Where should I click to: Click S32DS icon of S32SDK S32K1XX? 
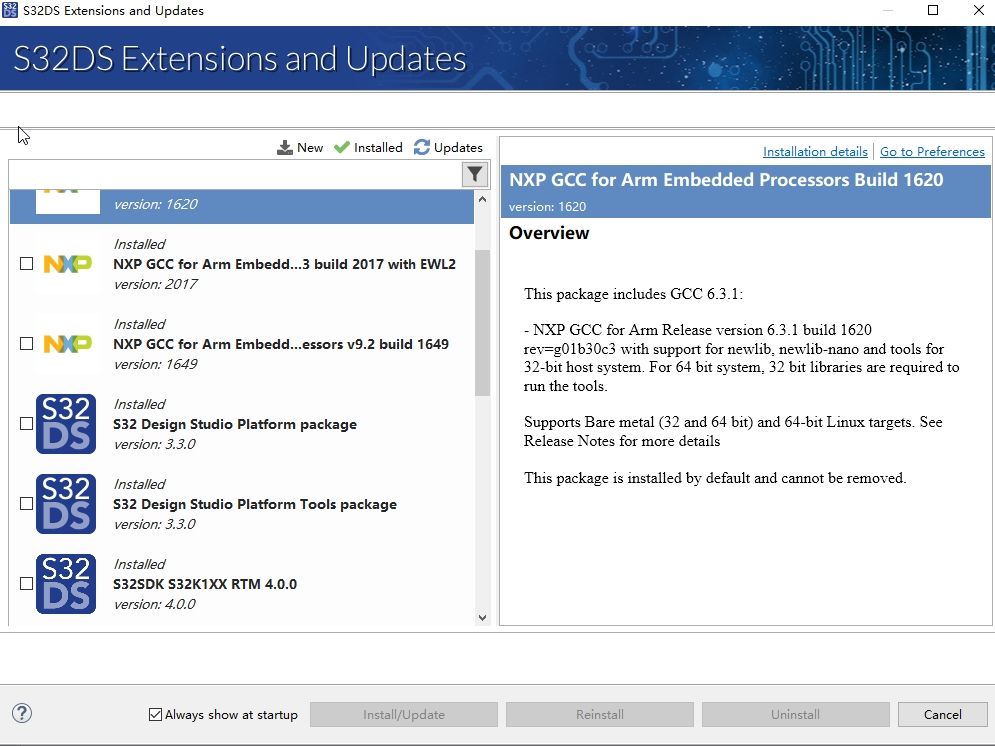66,584
